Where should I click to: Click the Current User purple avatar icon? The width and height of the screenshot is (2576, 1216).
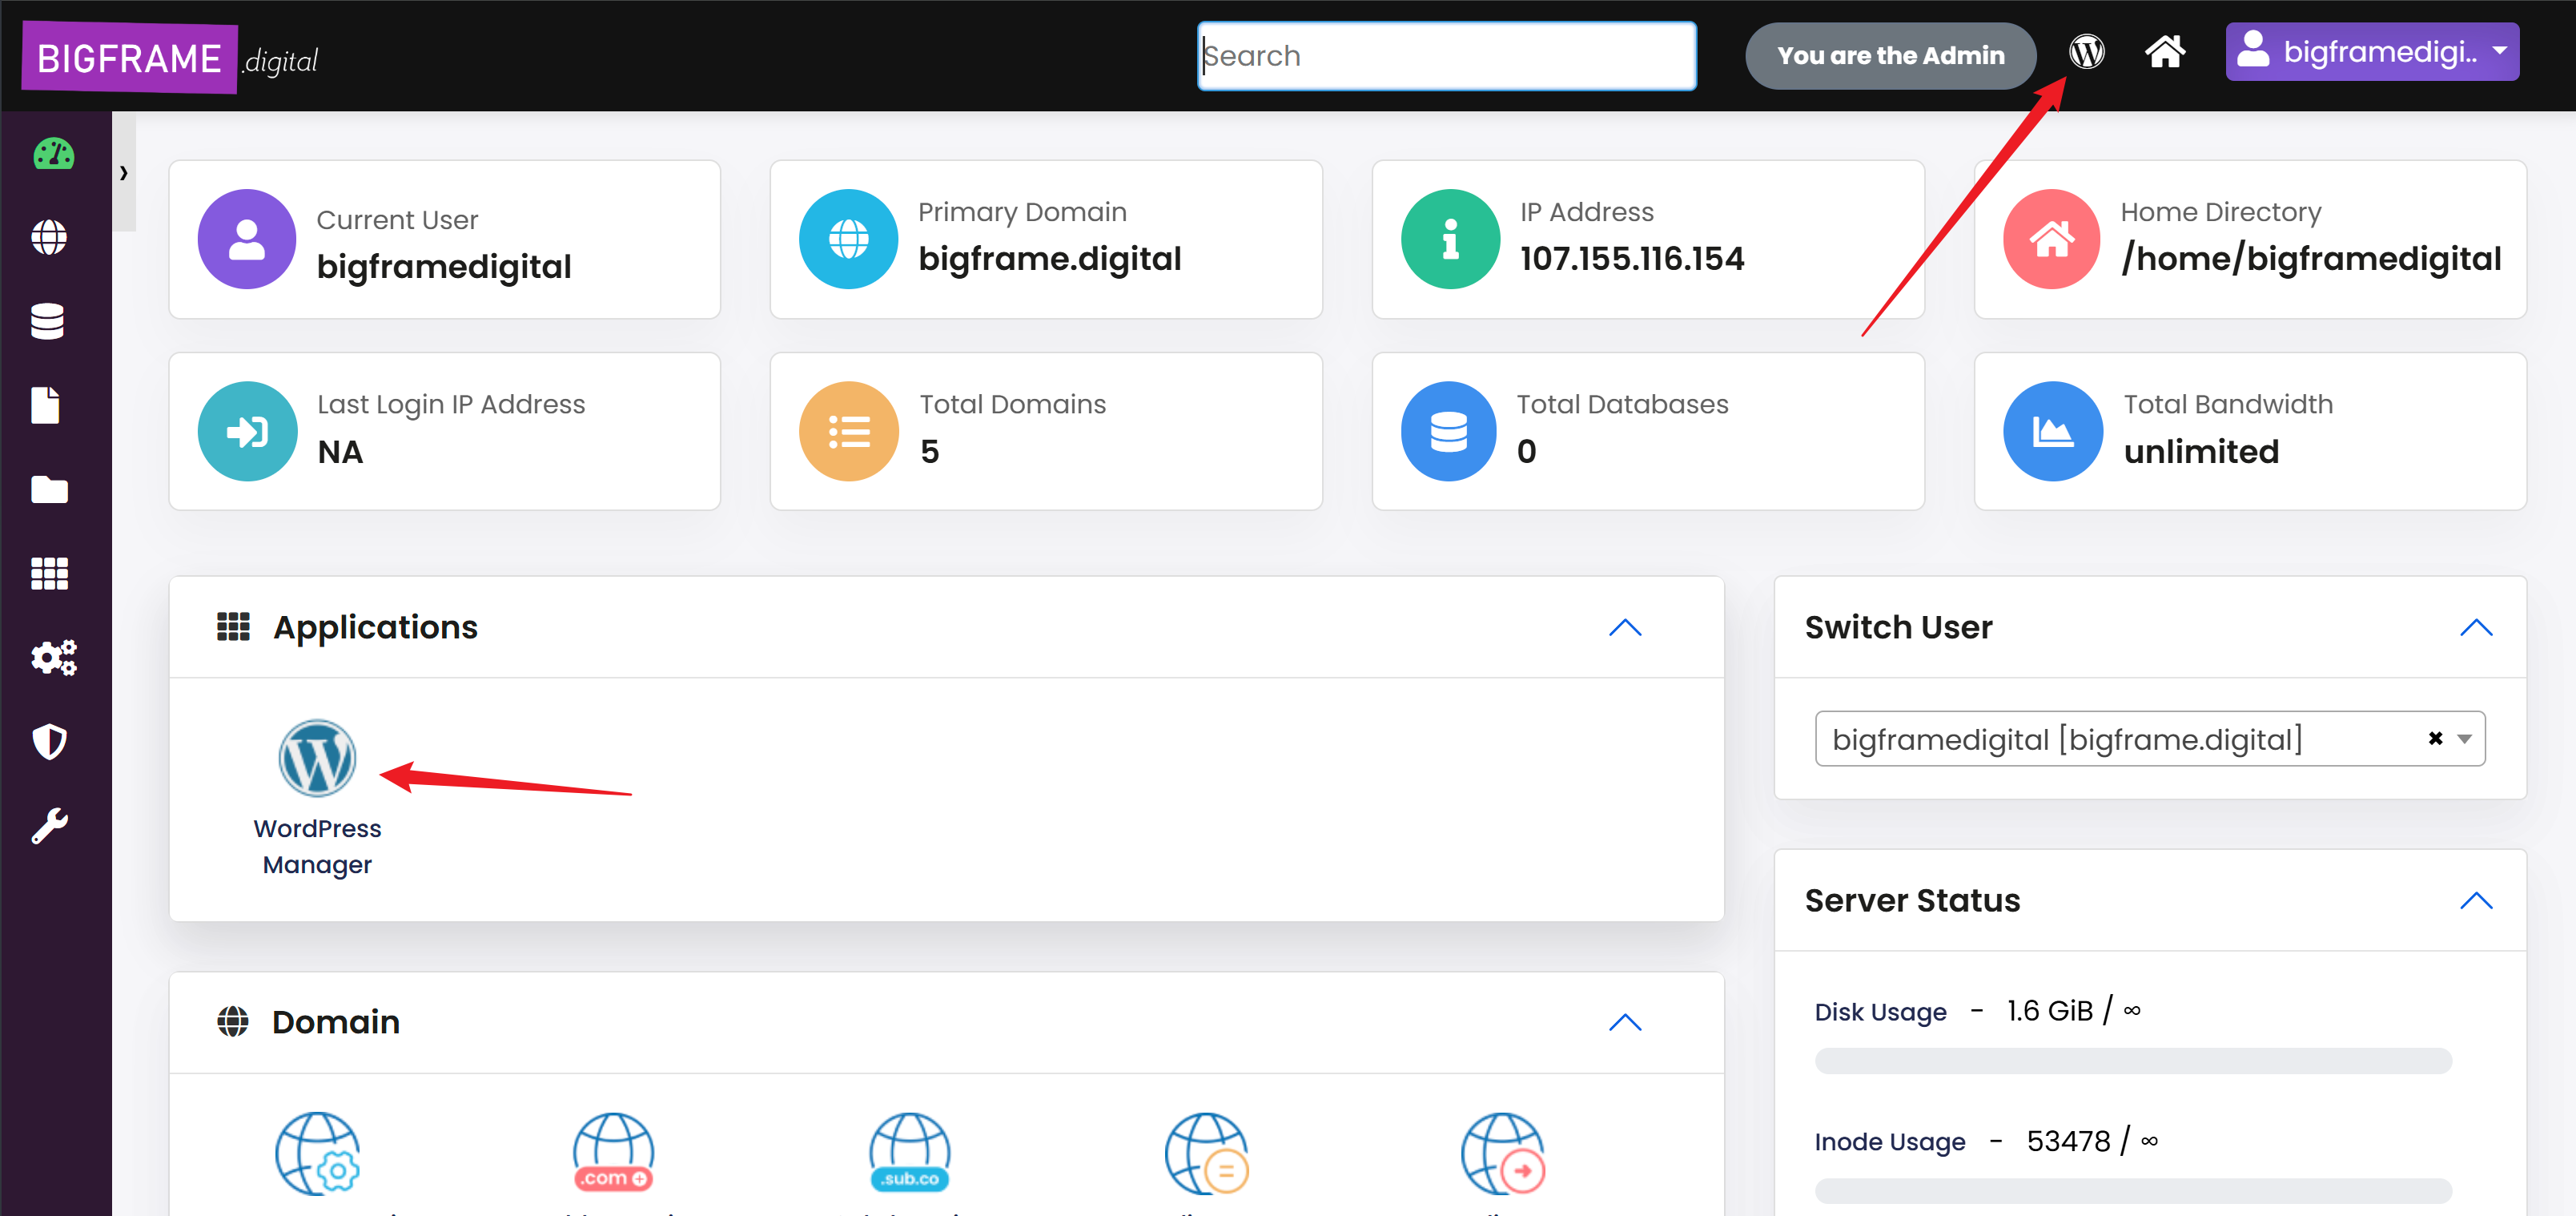[x=247, y=239]
